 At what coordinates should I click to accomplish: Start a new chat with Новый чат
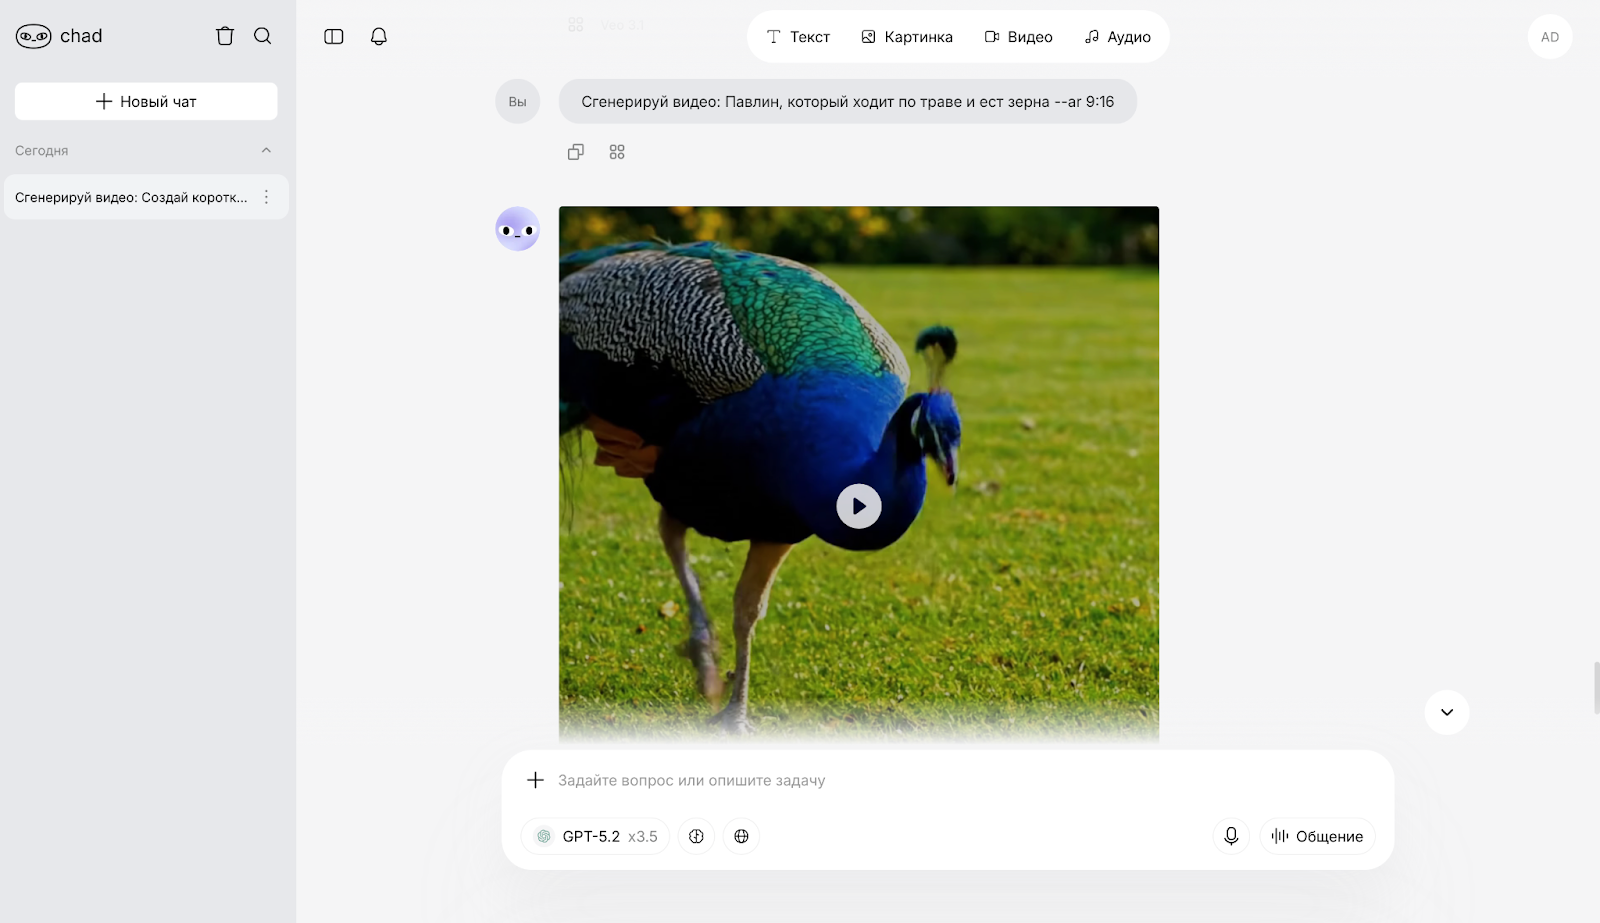(146, 102)
